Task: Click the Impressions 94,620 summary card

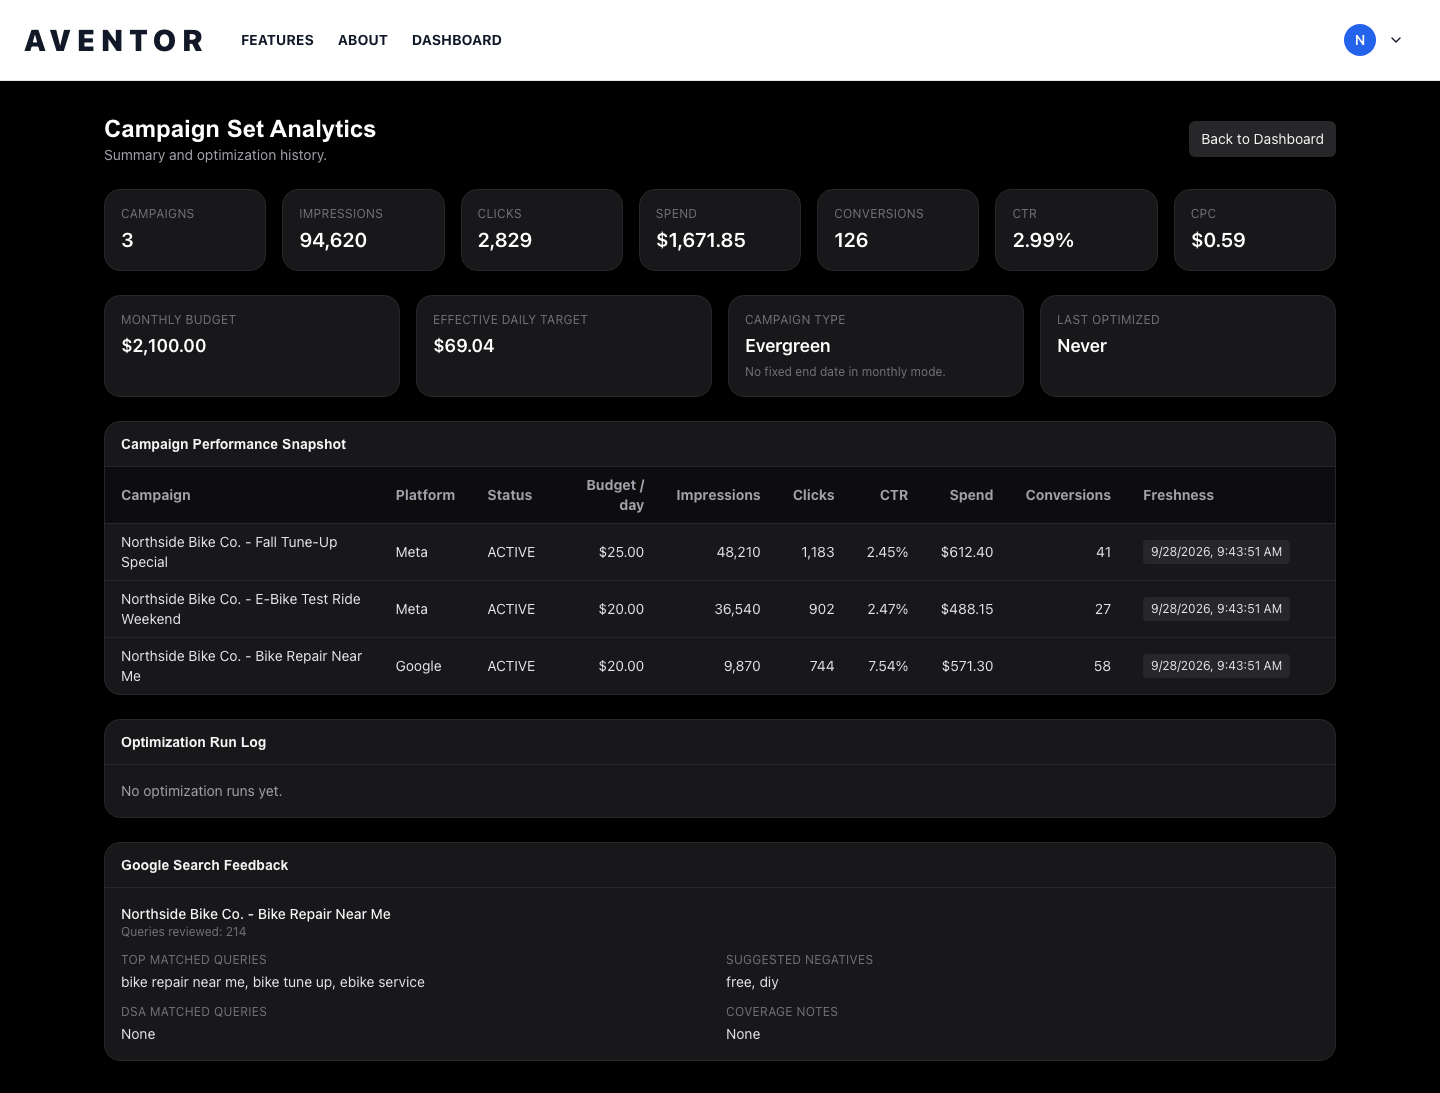Action: tap(363, 230)
